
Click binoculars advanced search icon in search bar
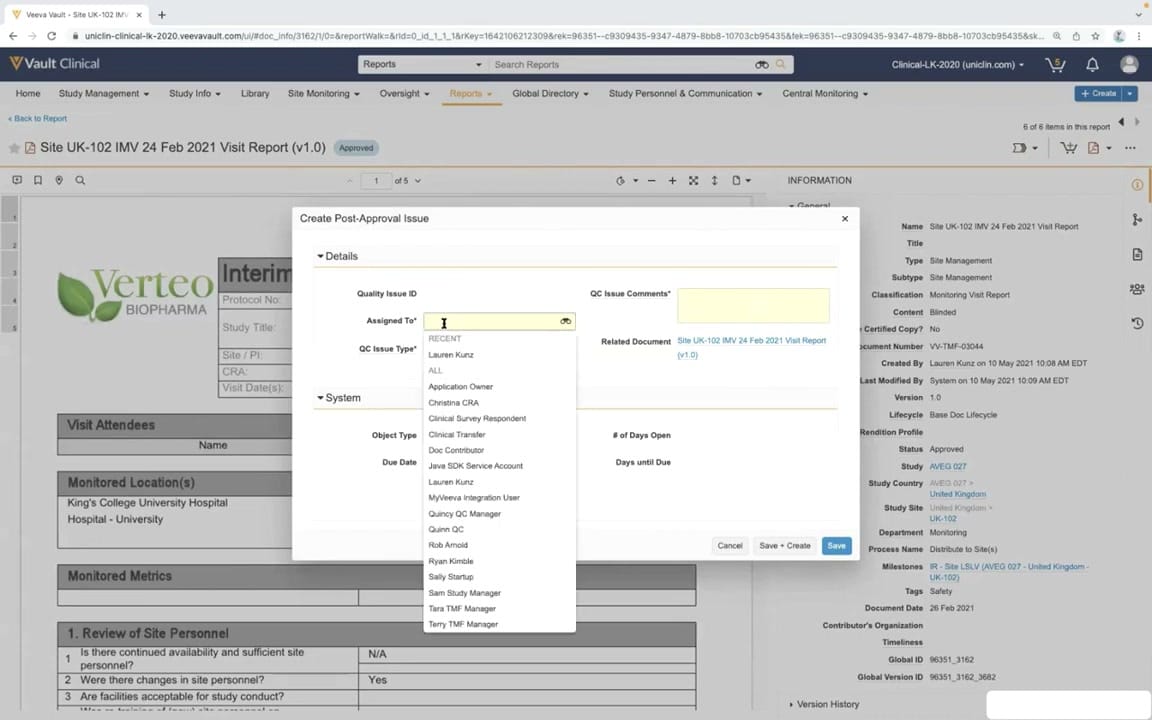[762, 65]
